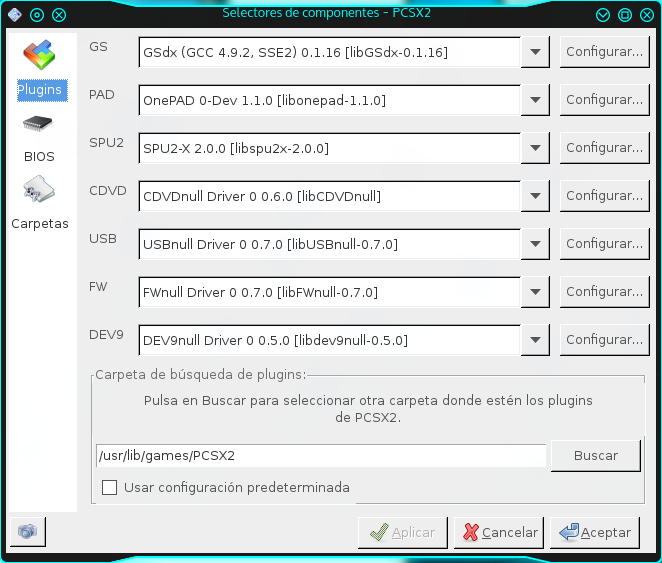The width and height of the screenshot is (662, 563).
Task: Click Buscar to browse plugin folder
Action: point(596,456)
